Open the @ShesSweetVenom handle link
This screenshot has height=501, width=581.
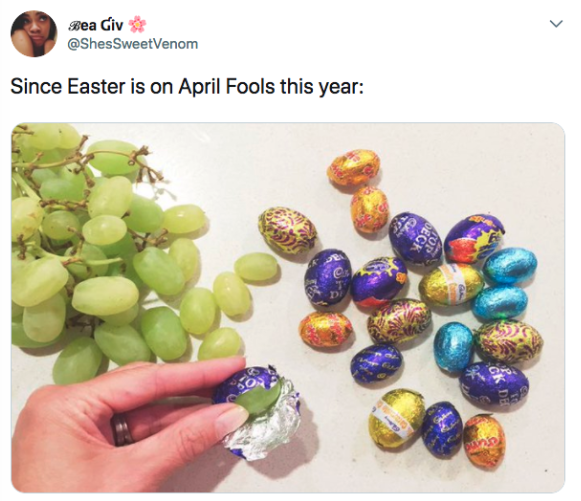pos(133,44)
